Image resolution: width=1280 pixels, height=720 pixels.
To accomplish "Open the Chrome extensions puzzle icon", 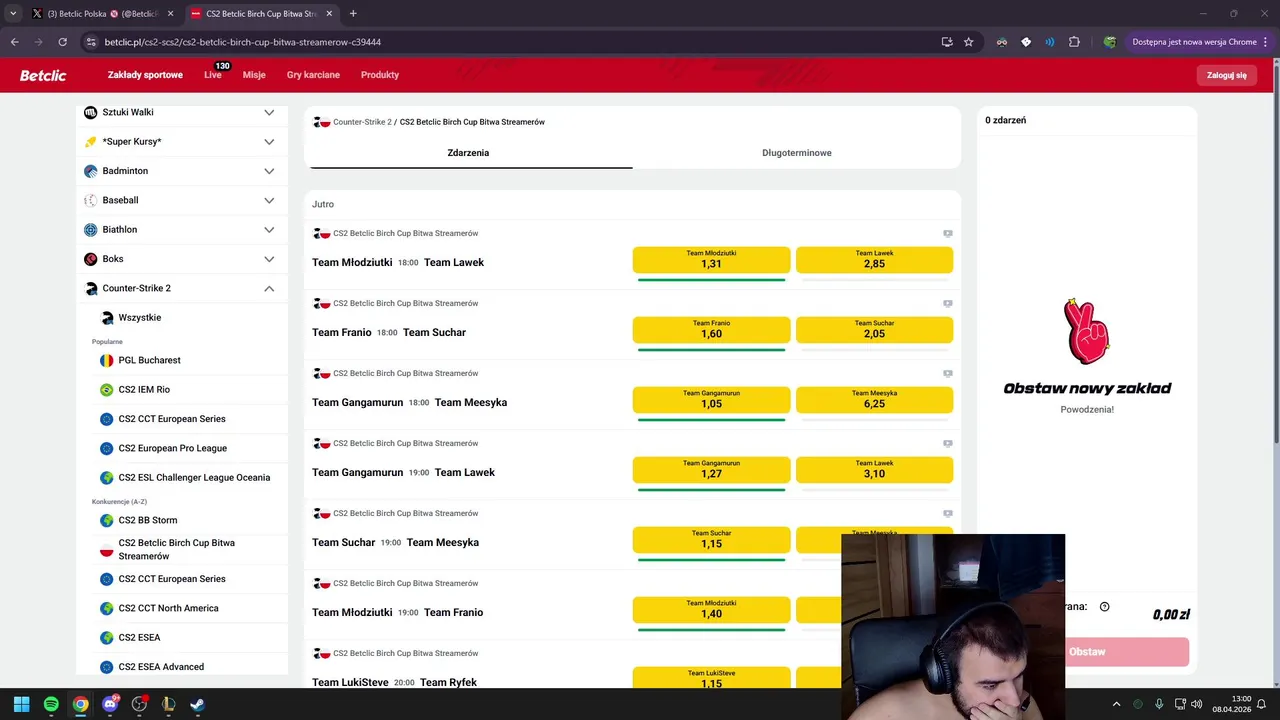I will pyautogui.click(x=1074, y=42).
